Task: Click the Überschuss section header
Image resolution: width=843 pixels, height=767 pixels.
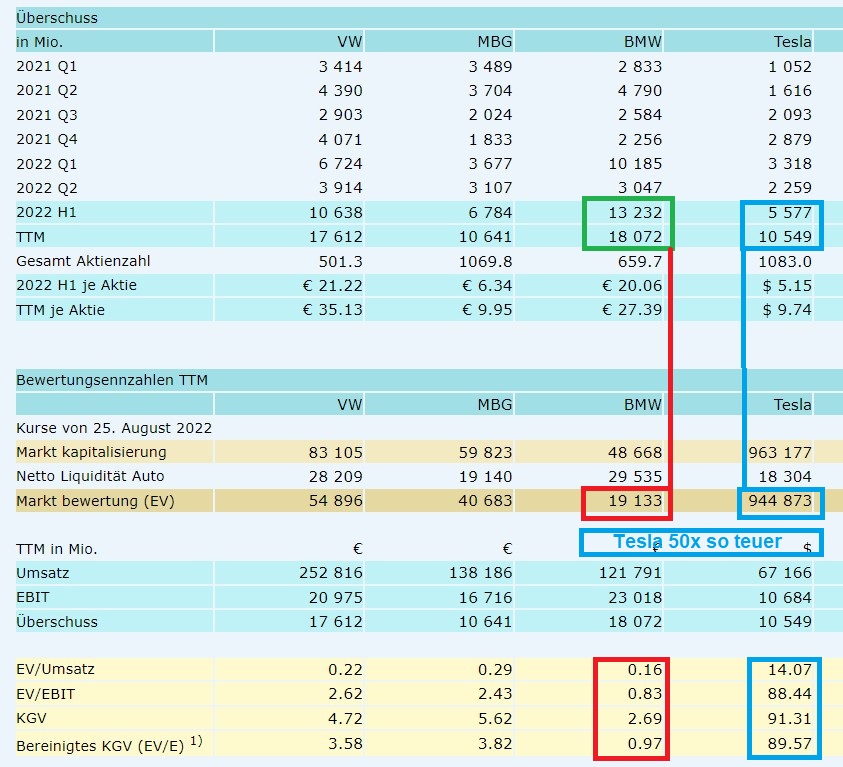Action: click(56, 18)
